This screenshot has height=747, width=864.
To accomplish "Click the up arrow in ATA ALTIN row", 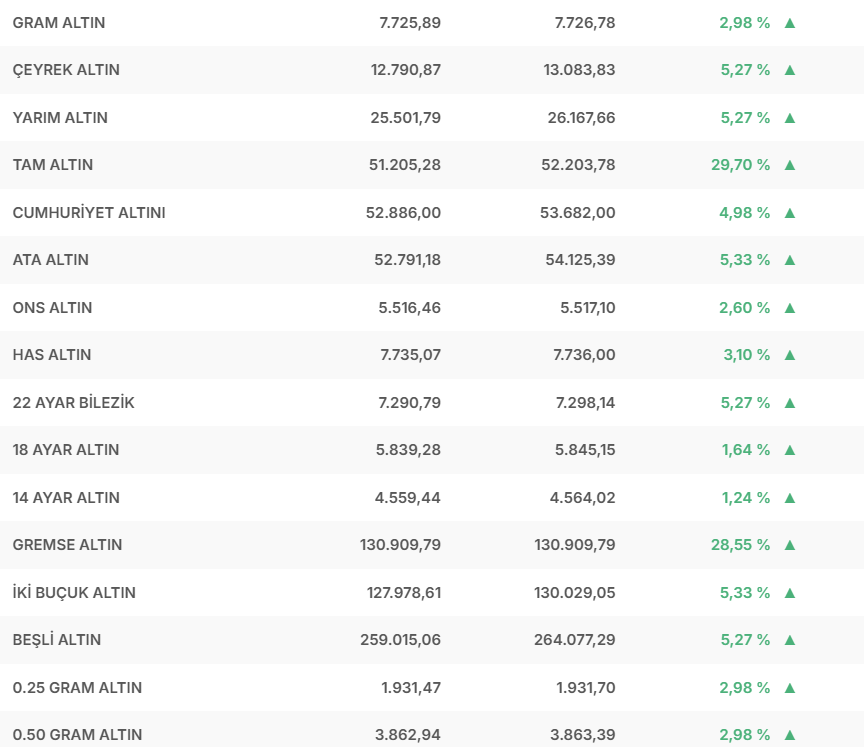I will (x=789, y=260).
